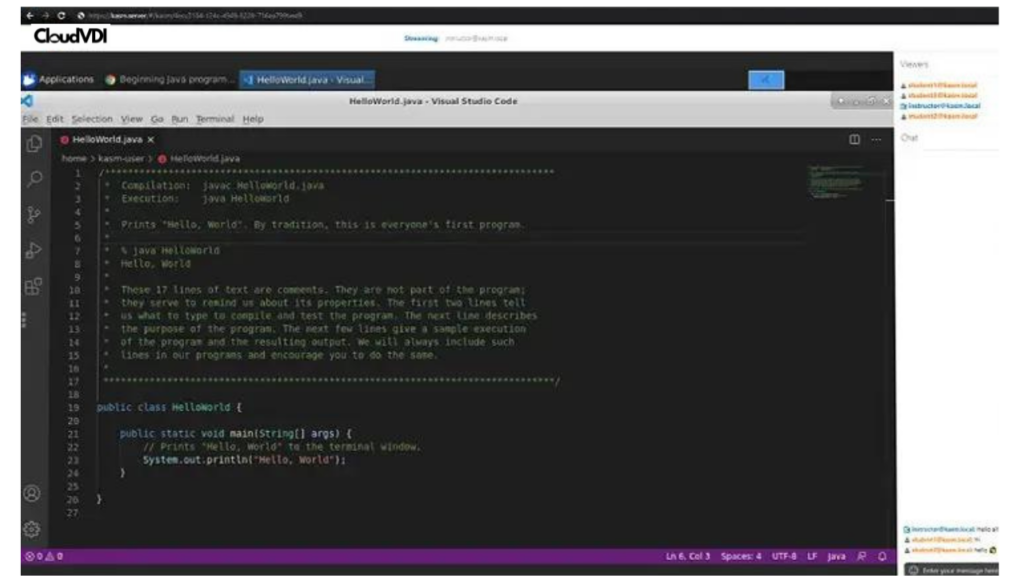Click line number 27 in the gutter
Screen dimensions: 1024x576
[73, 513]
